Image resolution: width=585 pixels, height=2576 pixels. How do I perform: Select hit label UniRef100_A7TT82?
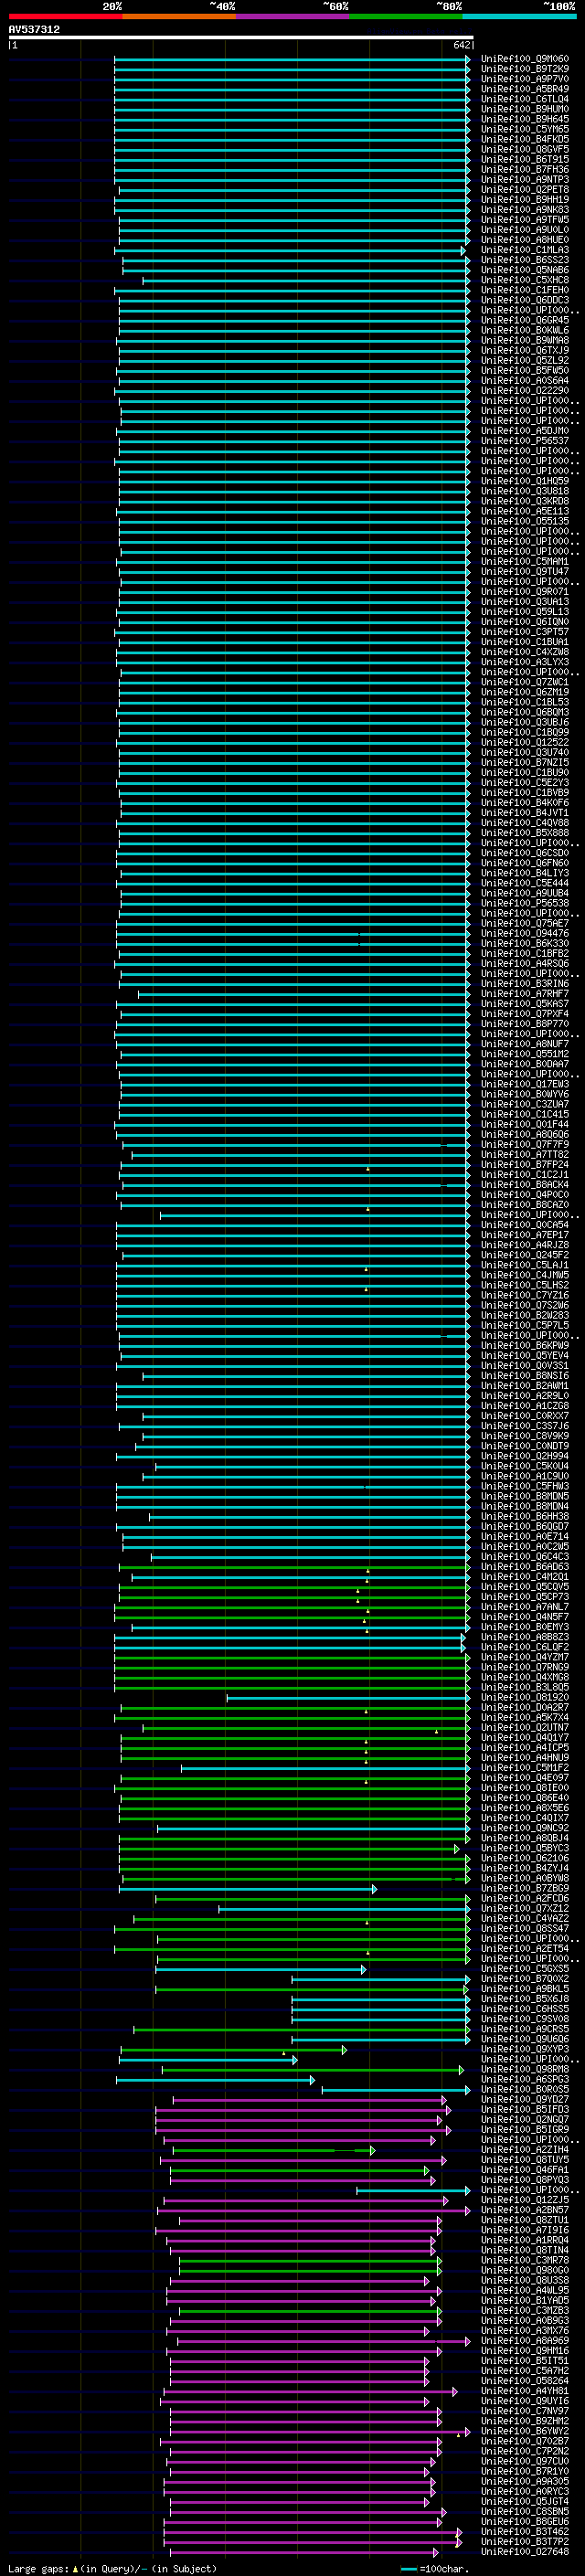pyautogui.click(x=524, y=1154)
